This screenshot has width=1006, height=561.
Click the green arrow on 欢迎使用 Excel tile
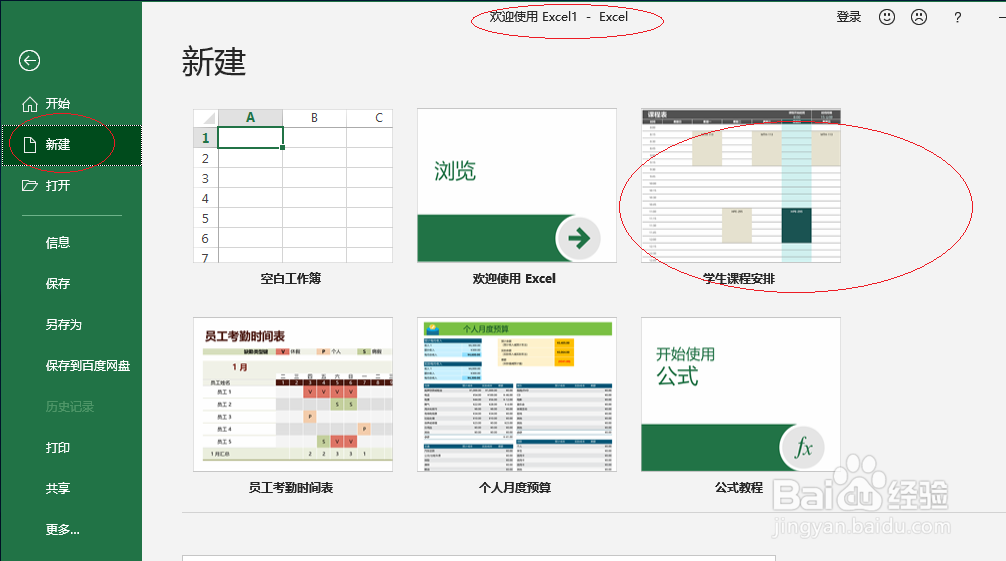pyautogui.click(x=578, y=238)
